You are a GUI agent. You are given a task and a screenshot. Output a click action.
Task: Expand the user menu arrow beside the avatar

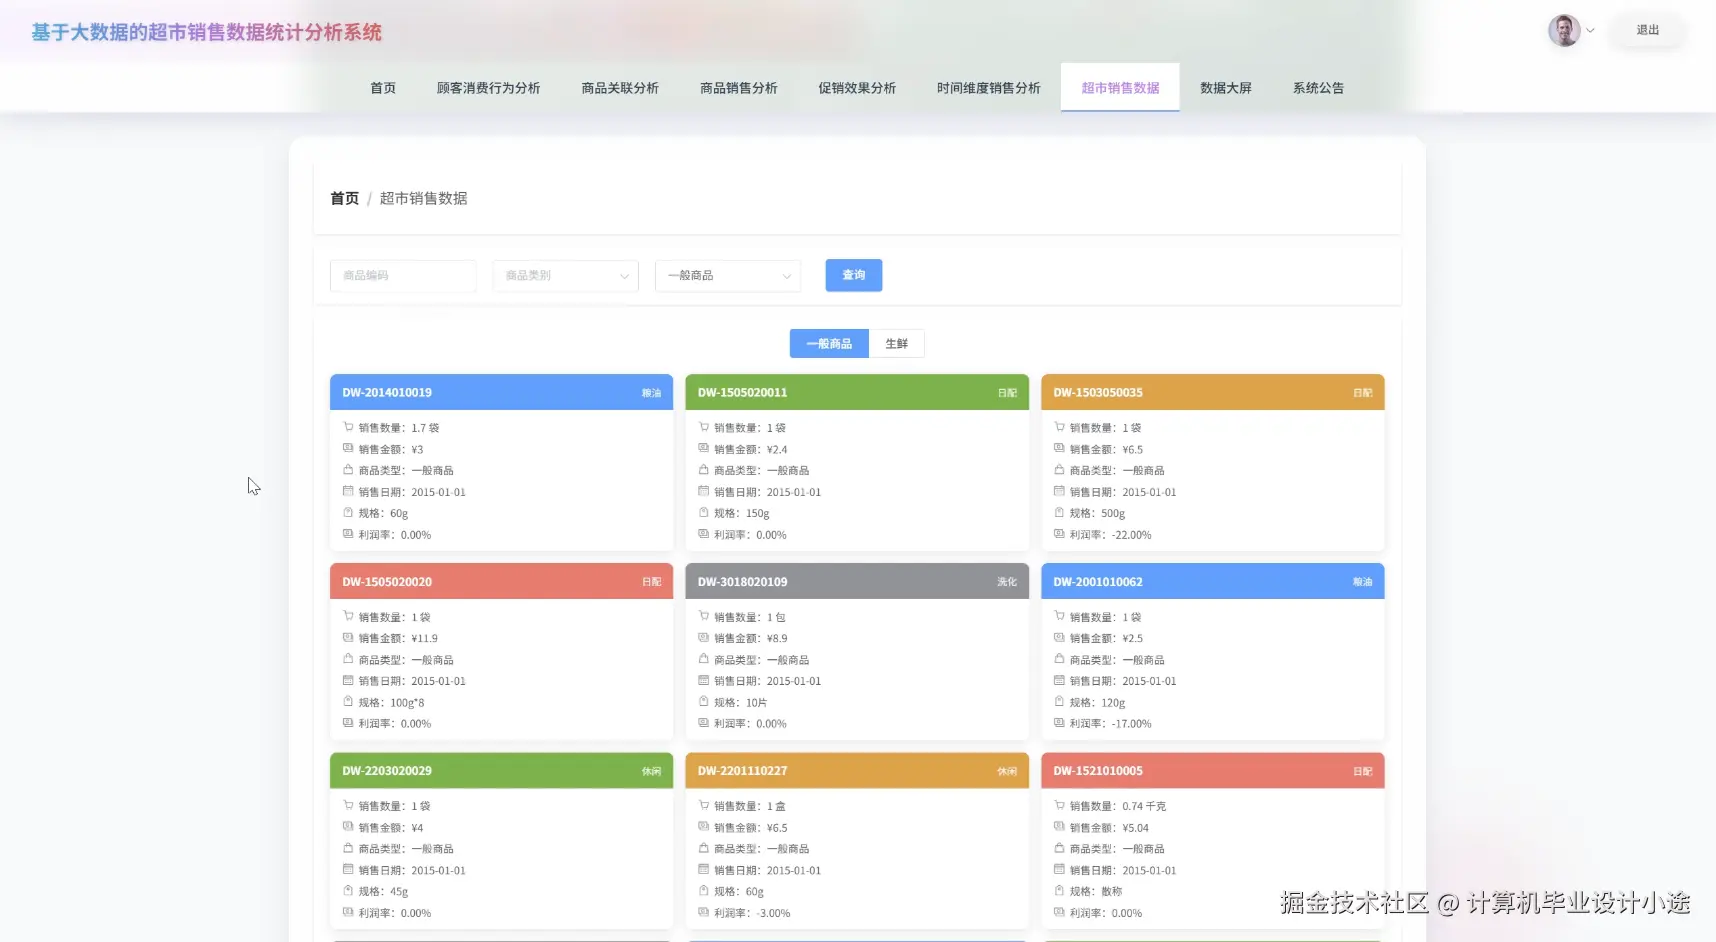(1590, 30)
